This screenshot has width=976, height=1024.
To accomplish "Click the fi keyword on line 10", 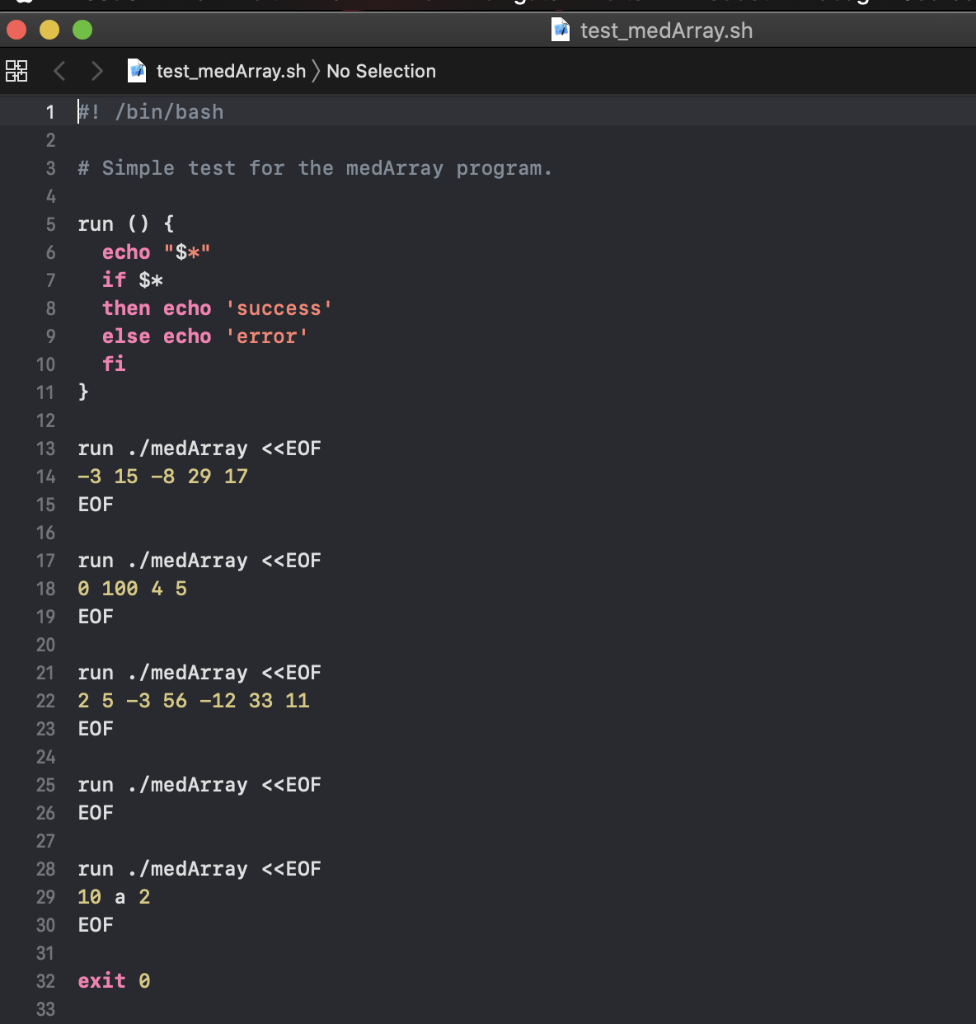I will pos(113,364).
